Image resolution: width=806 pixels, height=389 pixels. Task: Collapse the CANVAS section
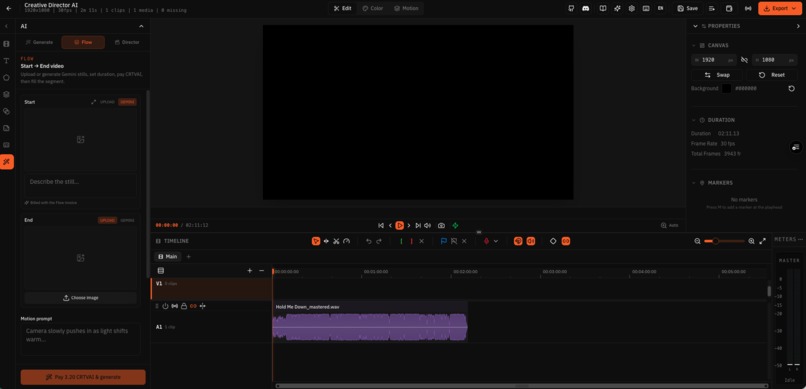coord(694,45)
